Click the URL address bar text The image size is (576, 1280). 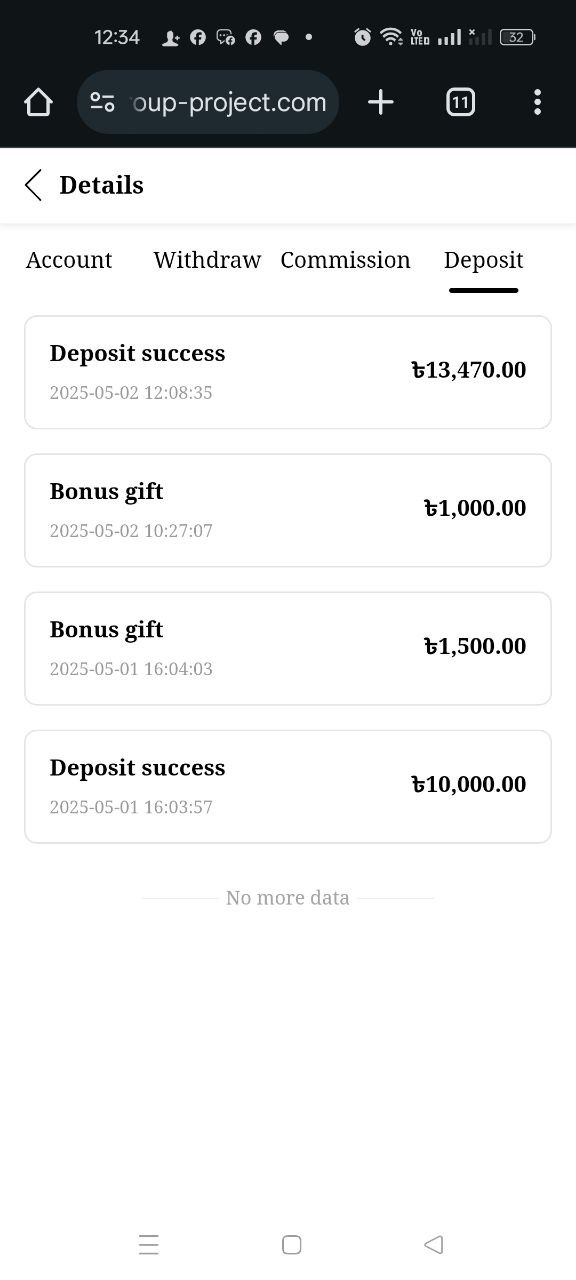[229, 102]
